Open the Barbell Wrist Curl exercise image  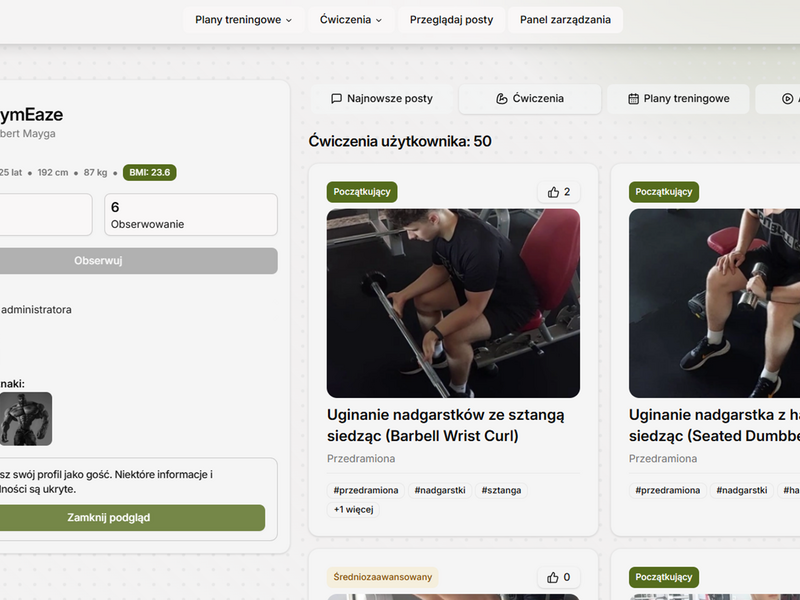pos(453,303)
